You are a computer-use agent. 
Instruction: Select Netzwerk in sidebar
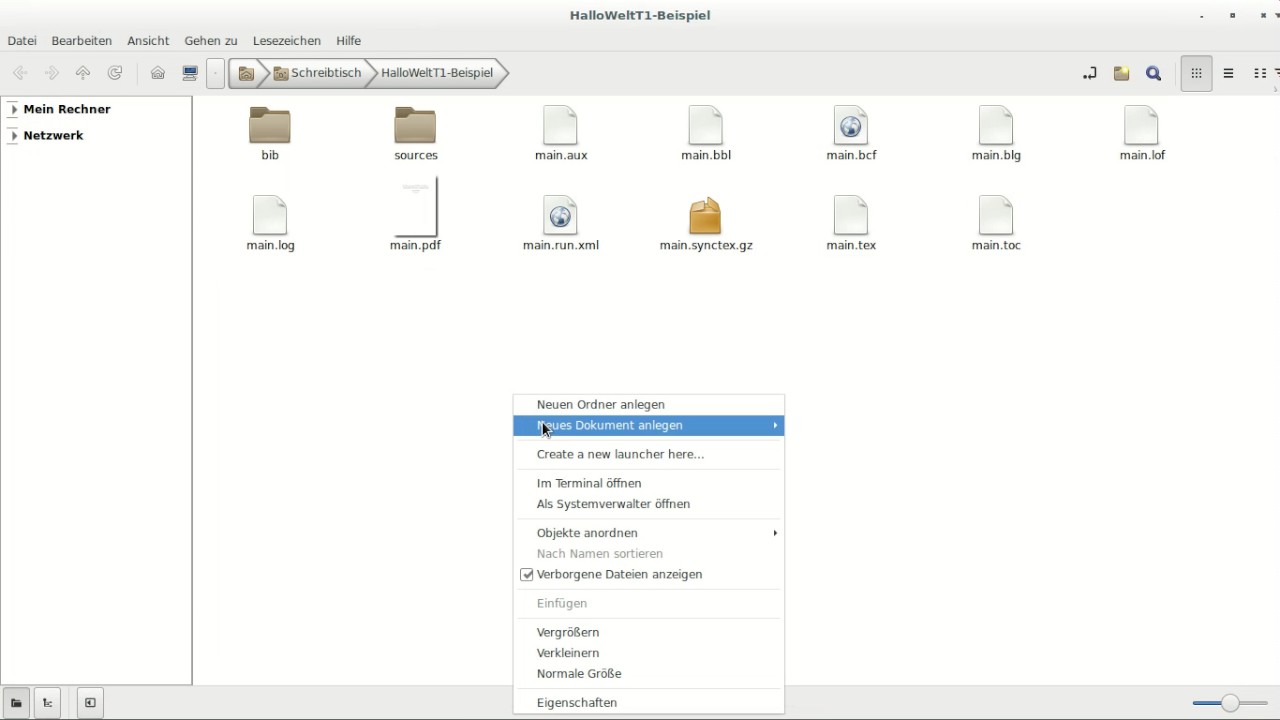coord(53,135)
